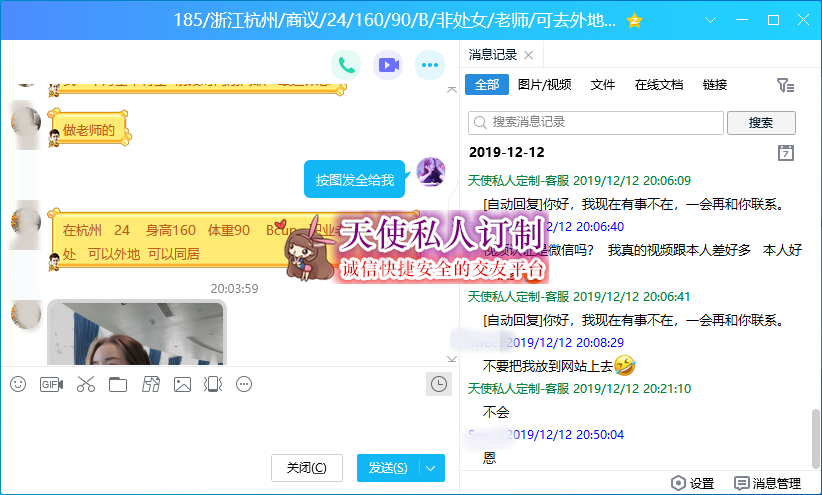Insert a picture with the image icon

(x=182, y=384)
